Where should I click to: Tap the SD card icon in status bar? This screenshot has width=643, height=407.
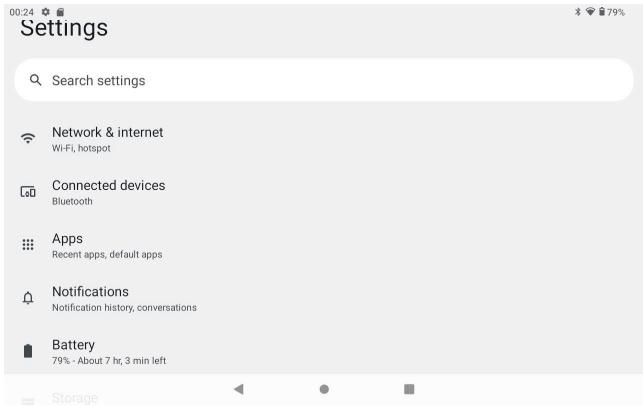click(x=60, y=12)
